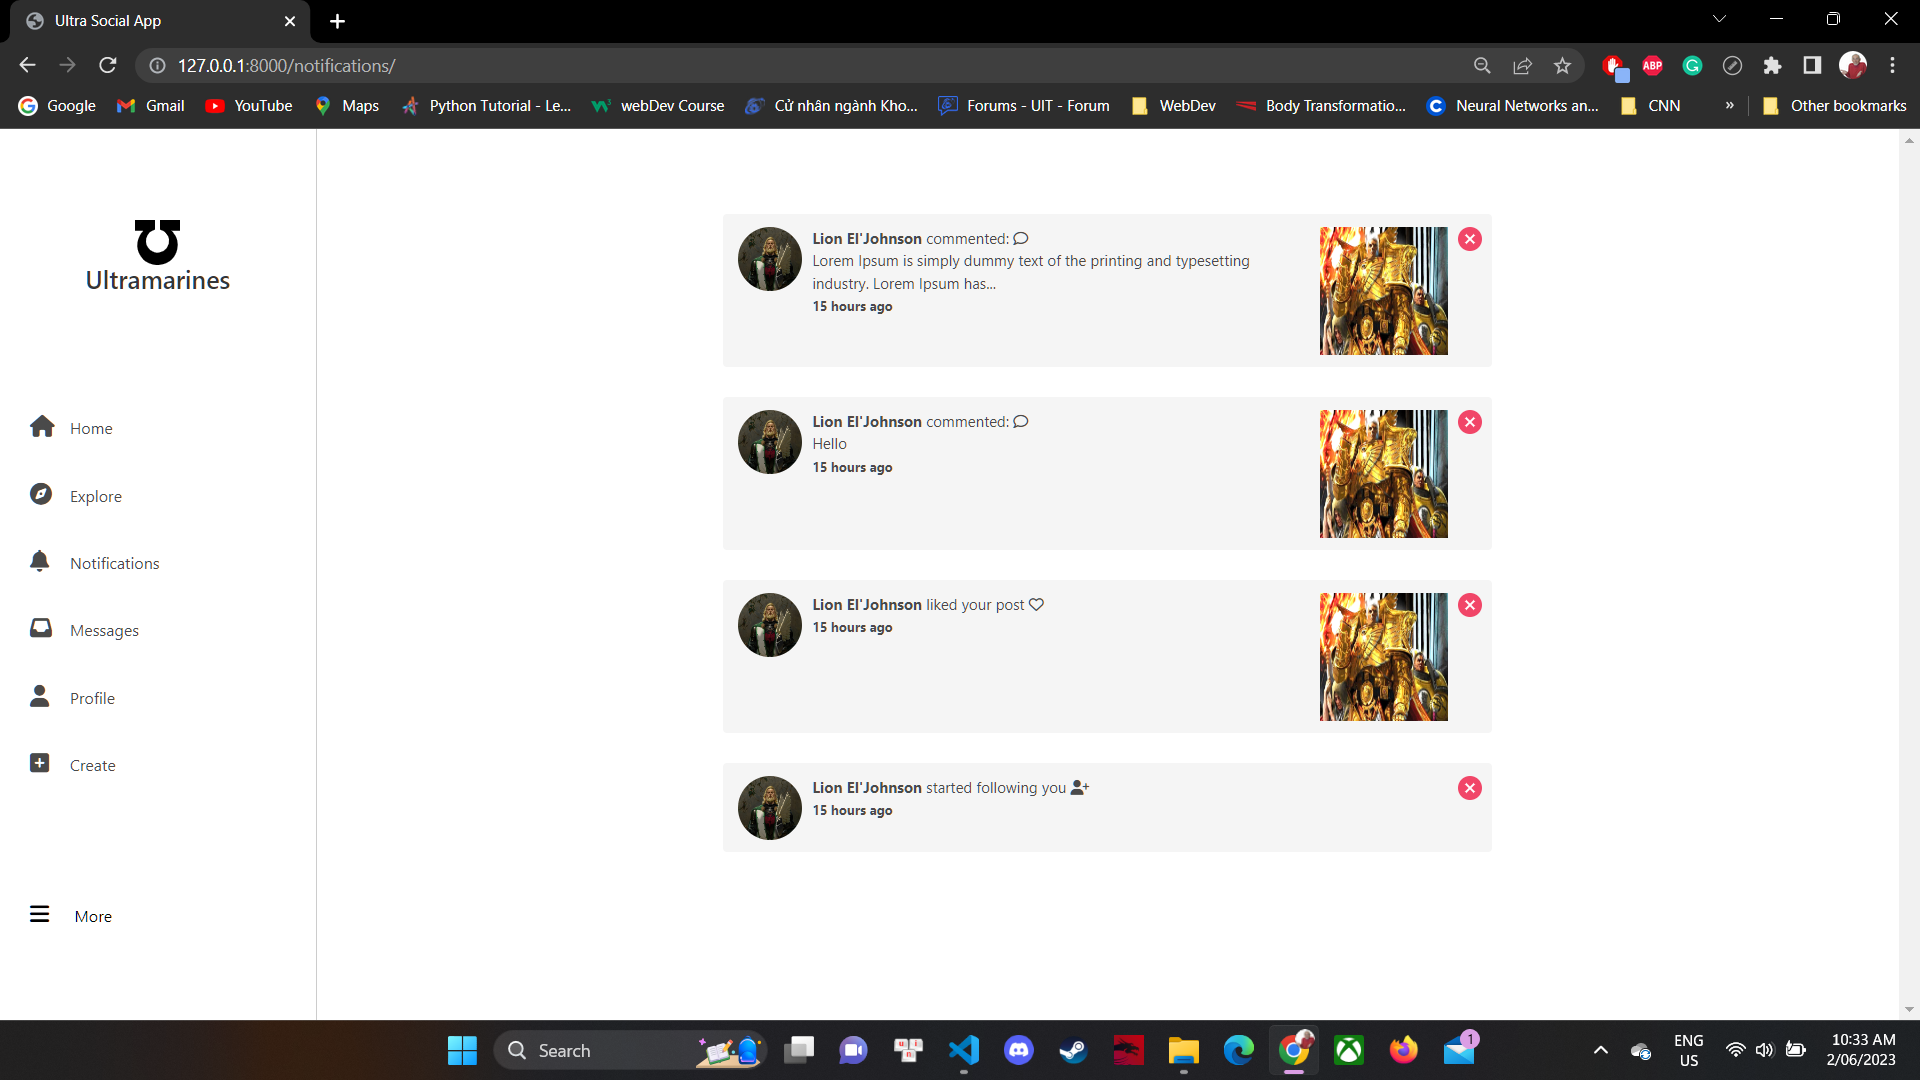The height and width of the screenshot is (1080, 1920).
Task: Show hidden system tray icons
Action: coord(1600,1050)
